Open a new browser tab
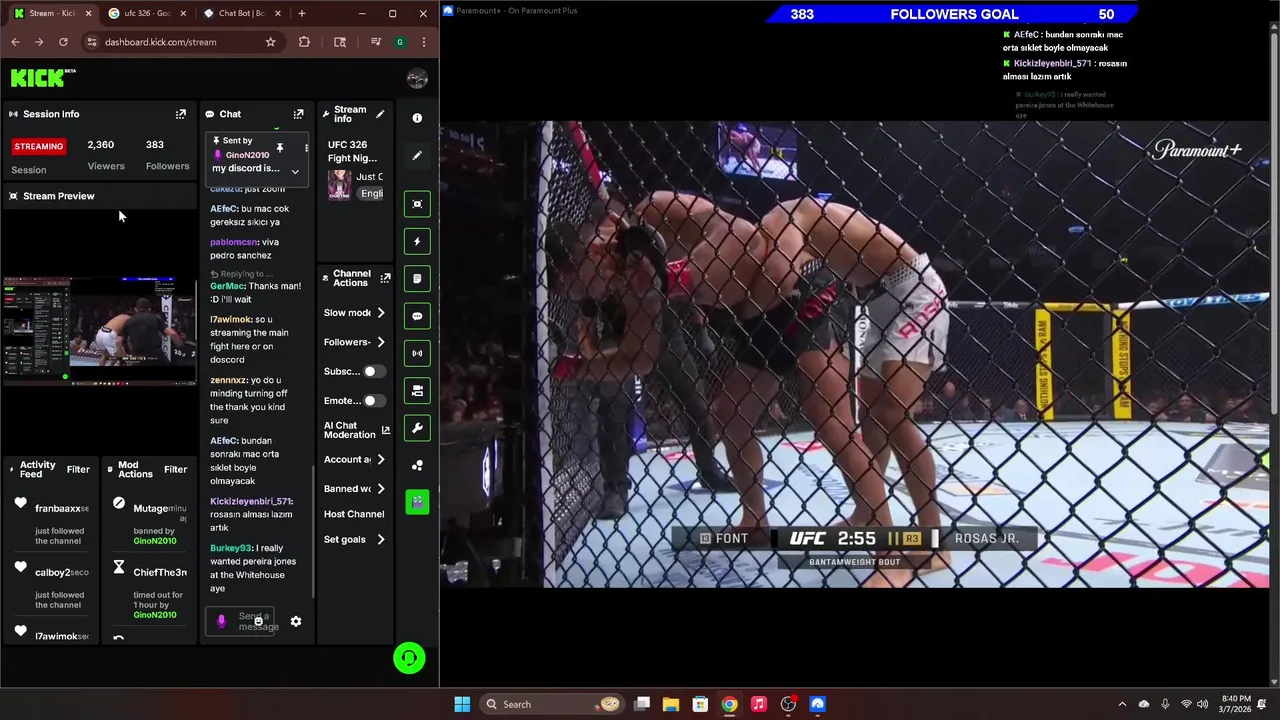Screen dimensions: 1280x720 click(302, 13)
